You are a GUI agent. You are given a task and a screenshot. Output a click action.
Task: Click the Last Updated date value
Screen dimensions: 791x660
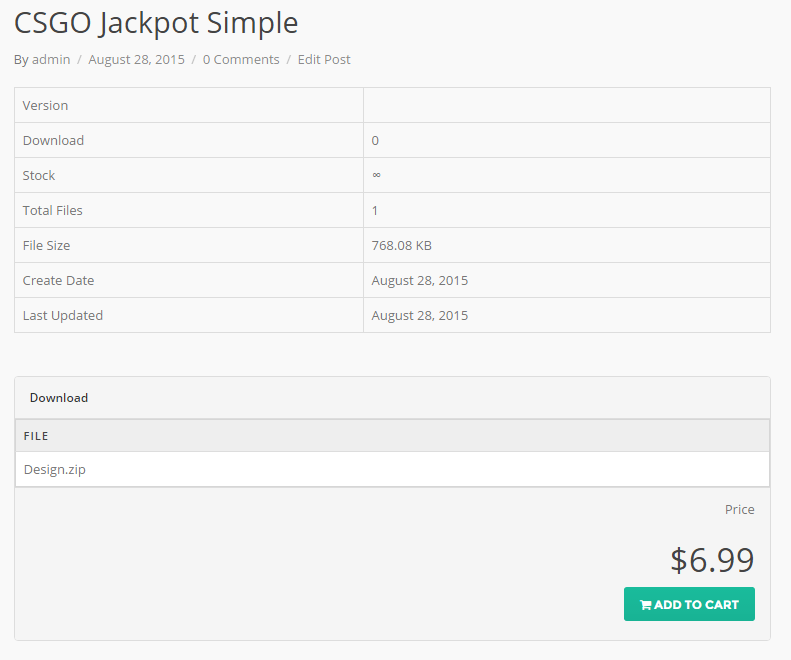coord(420,315)
